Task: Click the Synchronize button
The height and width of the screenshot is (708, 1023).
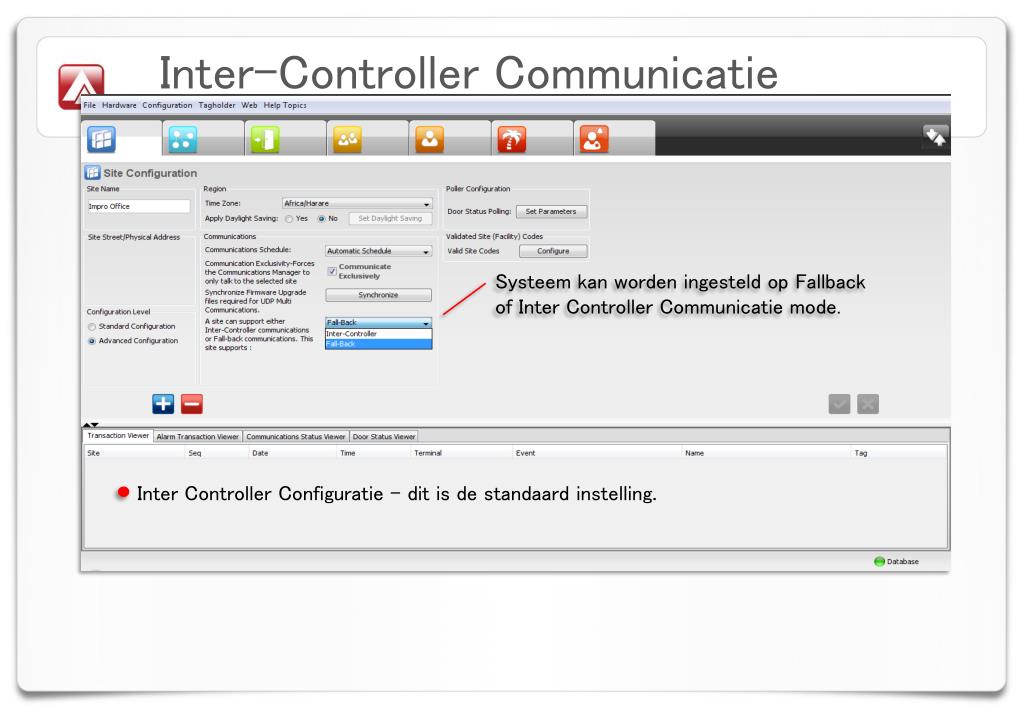Action: [x=378, y=295]
